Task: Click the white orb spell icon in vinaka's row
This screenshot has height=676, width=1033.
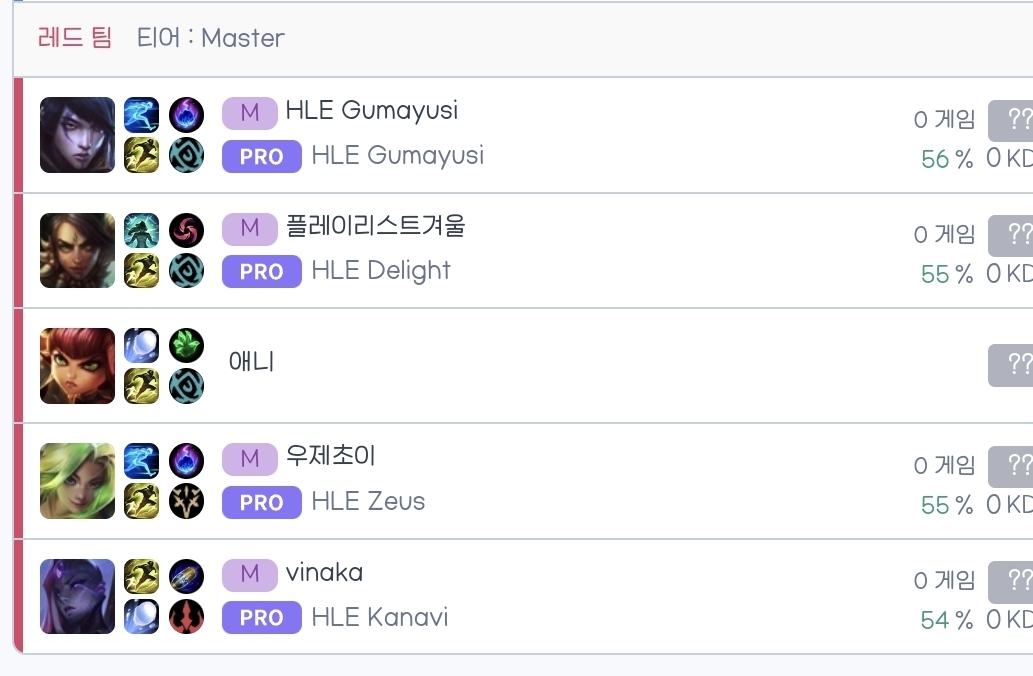Action: (141, 616)
